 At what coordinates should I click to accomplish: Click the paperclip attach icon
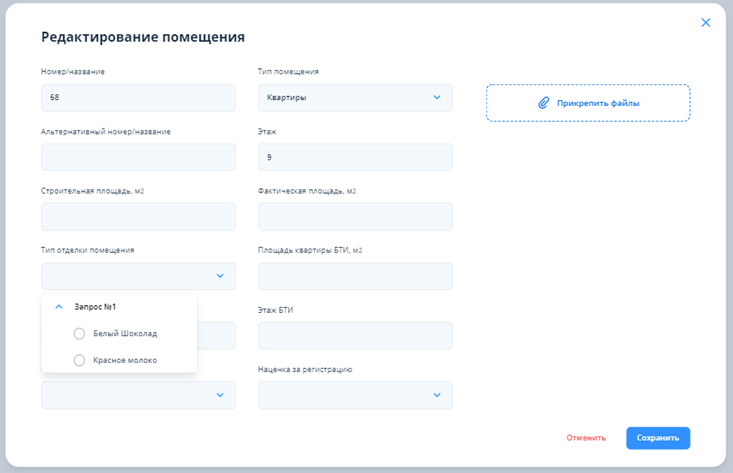click(544, 103)
